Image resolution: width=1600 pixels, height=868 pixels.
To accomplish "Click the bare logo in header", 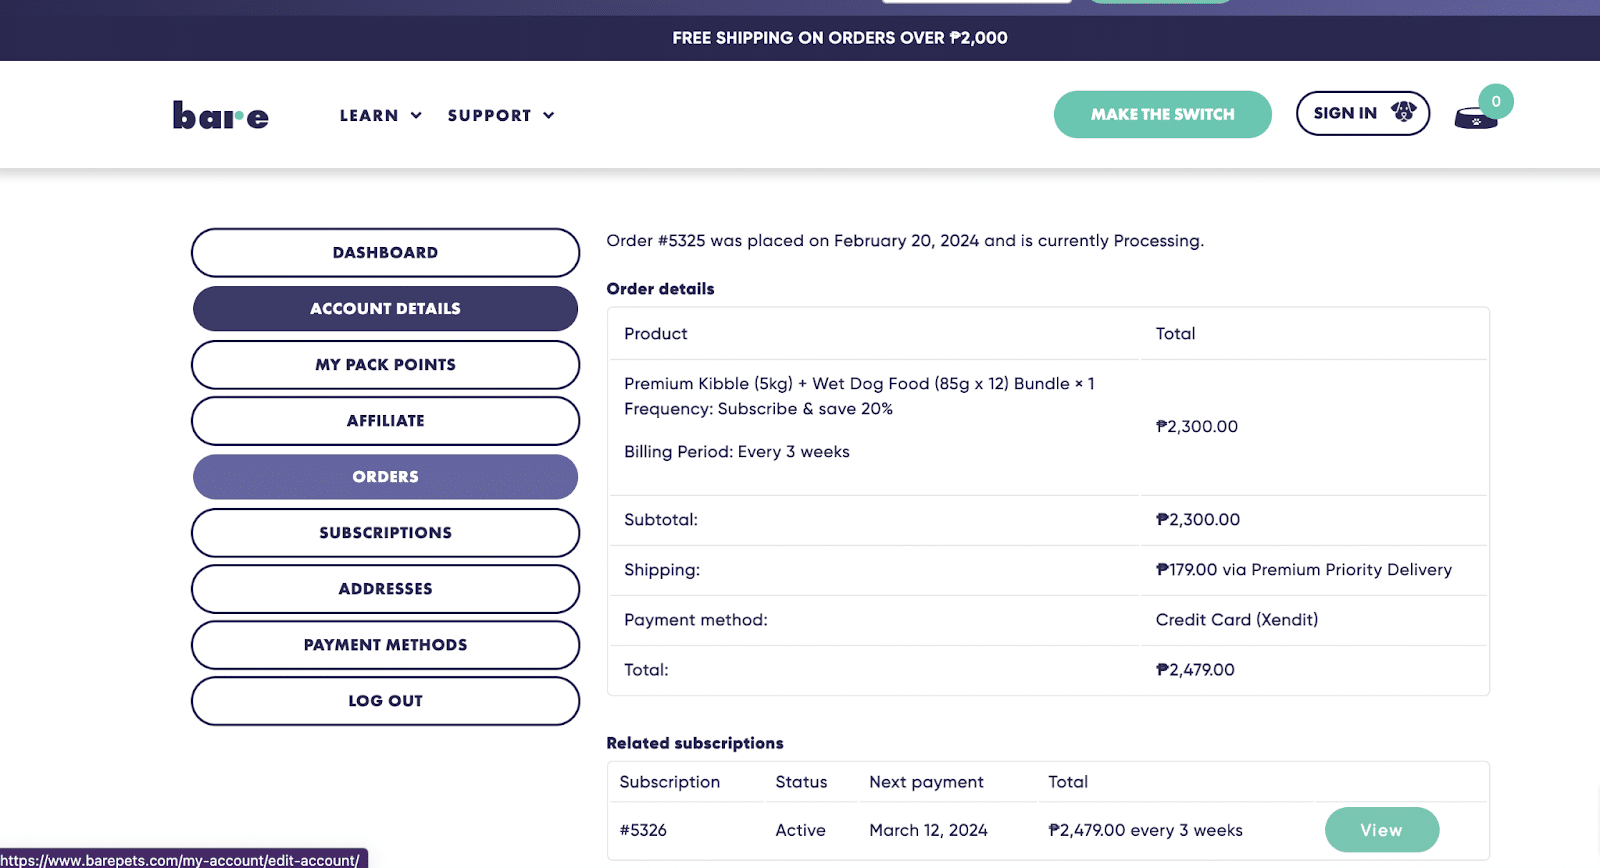I will 220,116.
